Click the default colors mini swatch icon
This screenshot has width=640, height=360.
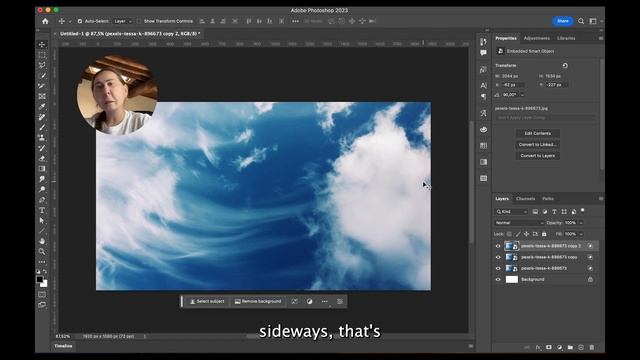38,271
